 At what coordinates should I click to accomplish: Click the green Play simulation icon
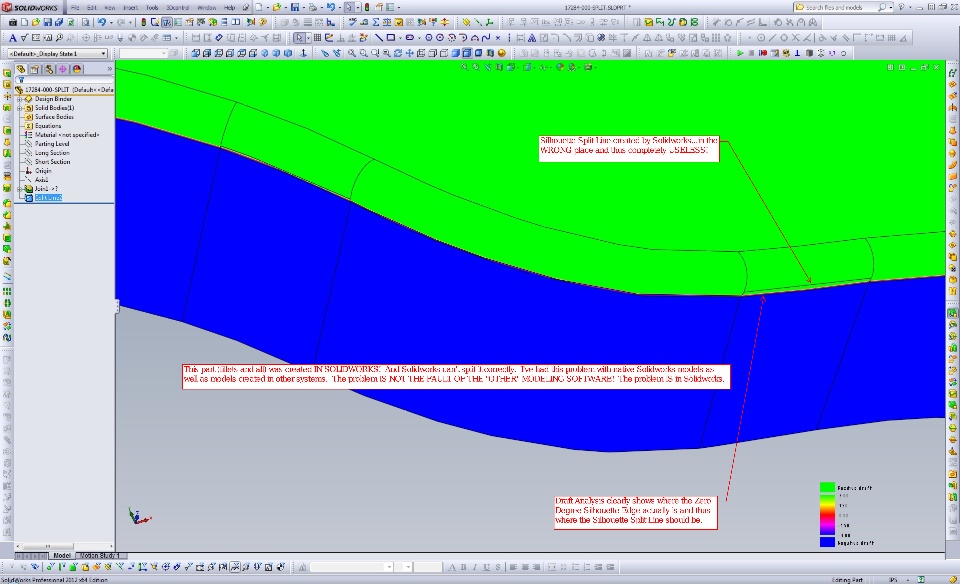[740, 53]
